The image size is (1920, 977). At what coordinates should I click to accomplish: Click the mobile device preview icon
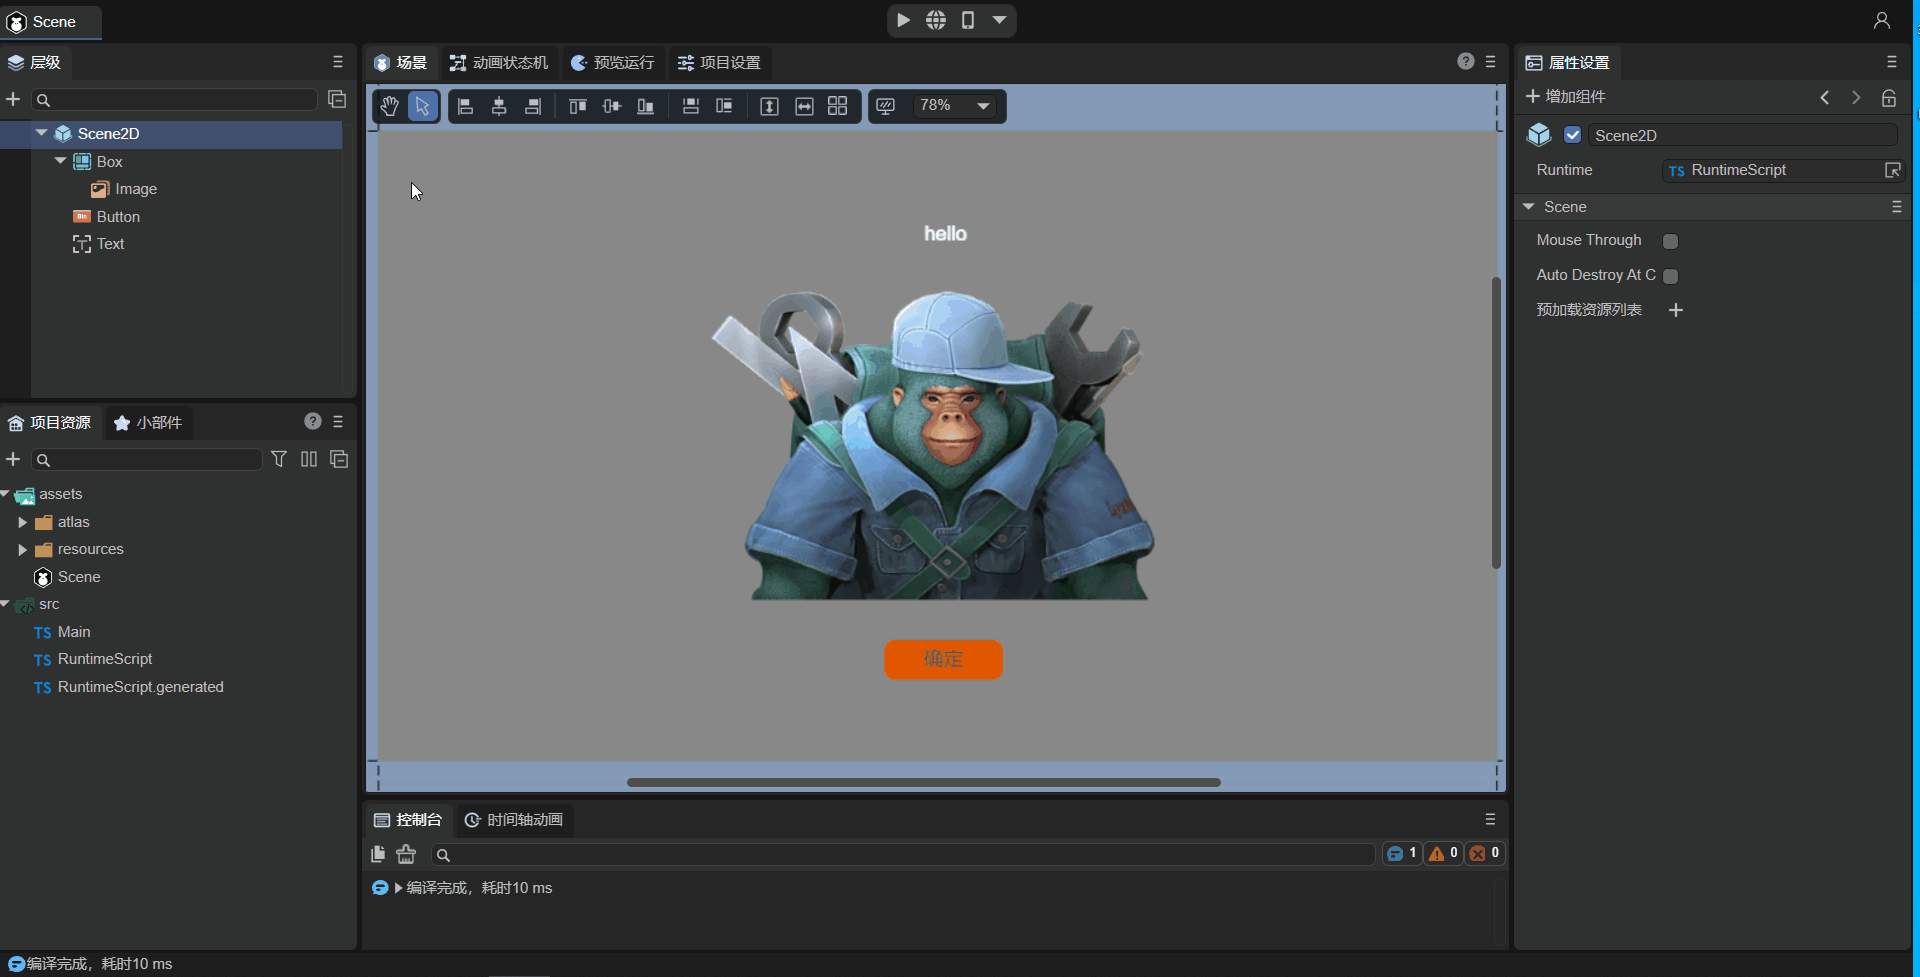(x=967, y=20)
